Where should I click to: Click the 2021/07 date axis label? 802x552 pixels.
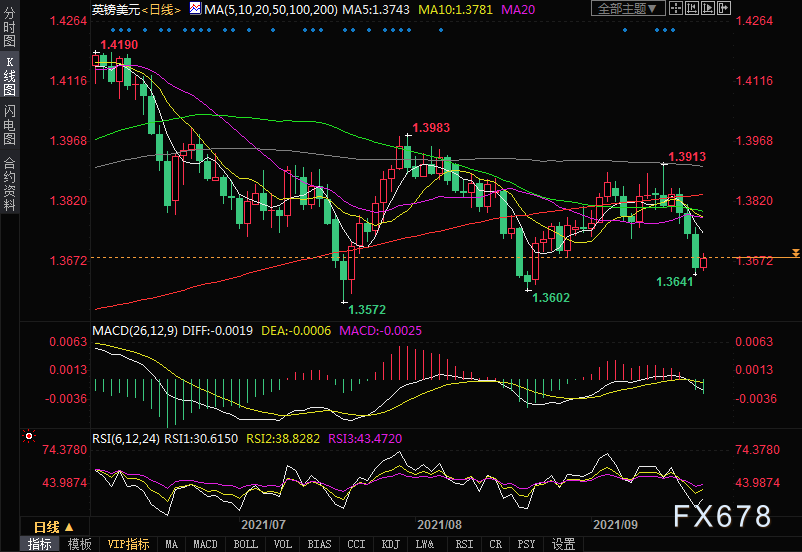click(263, 524)
